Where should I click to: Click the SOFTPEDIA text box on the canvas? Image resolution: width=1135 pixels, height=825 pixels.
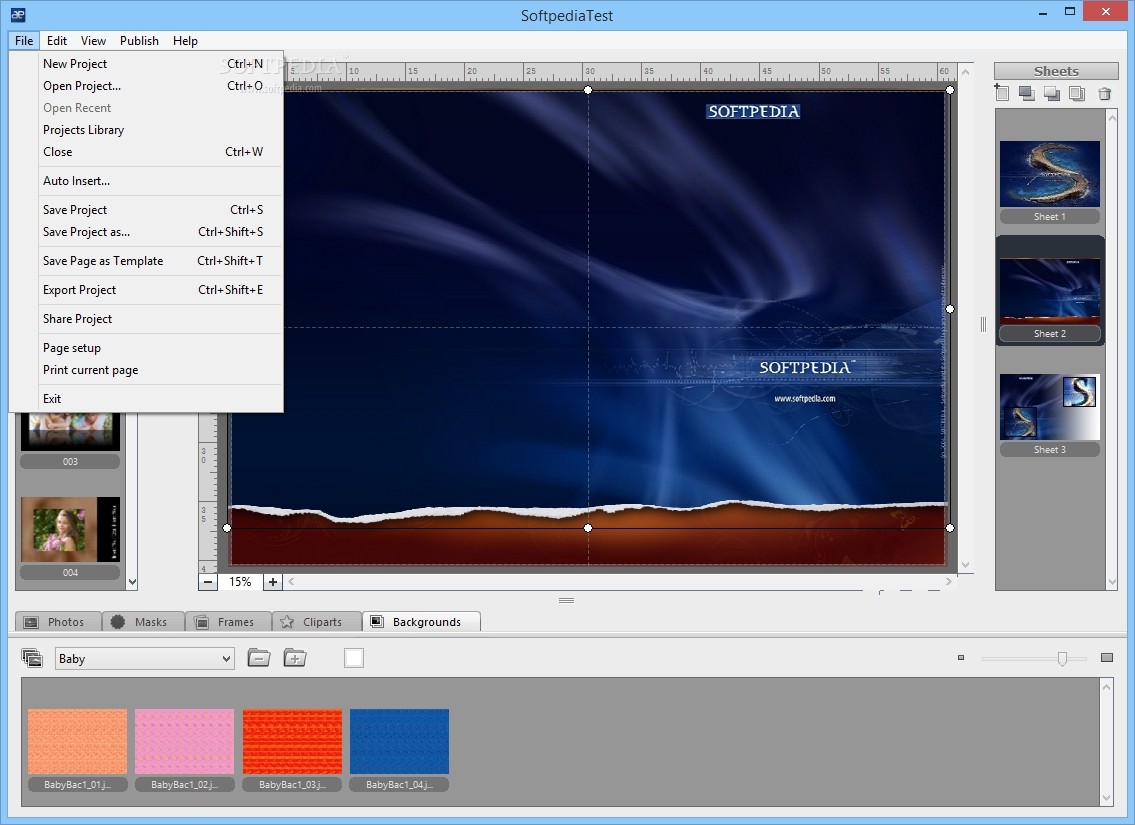(x=753, y=111)
